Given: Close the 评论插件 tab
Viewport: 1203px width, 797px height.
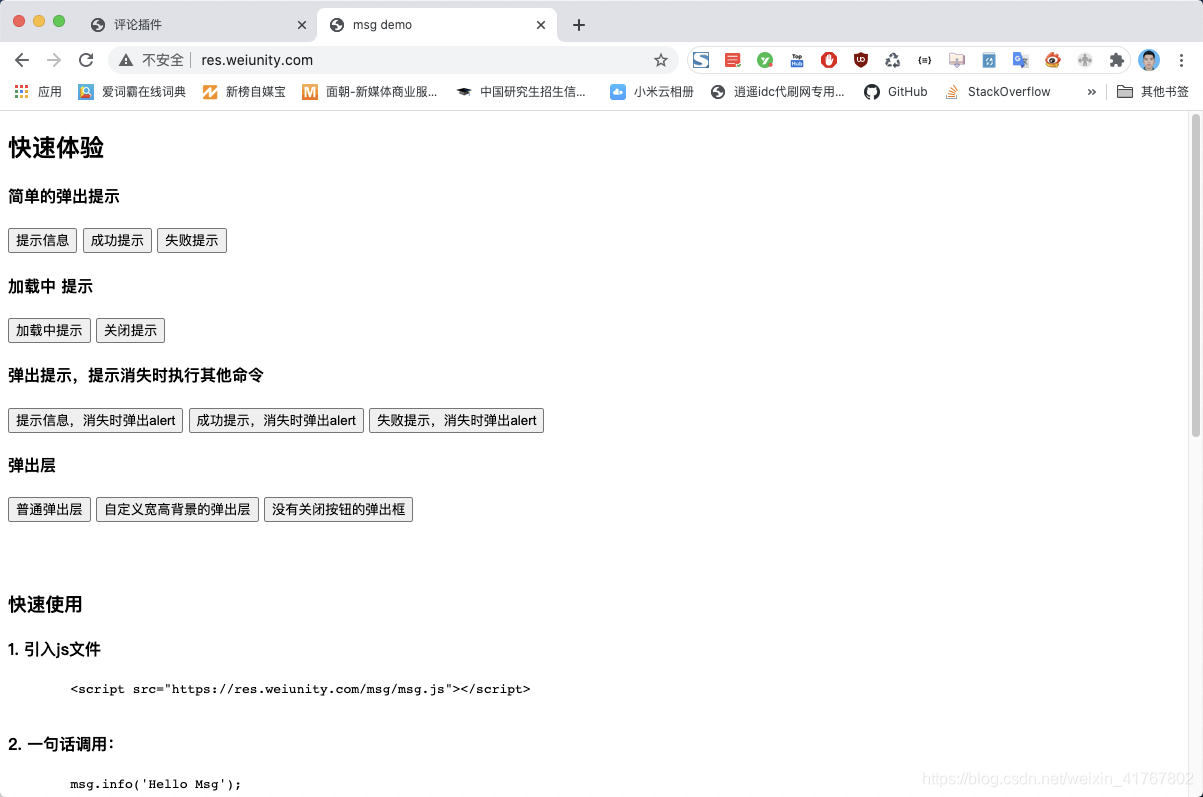Looking at the screenshot, I should point(302,25).
